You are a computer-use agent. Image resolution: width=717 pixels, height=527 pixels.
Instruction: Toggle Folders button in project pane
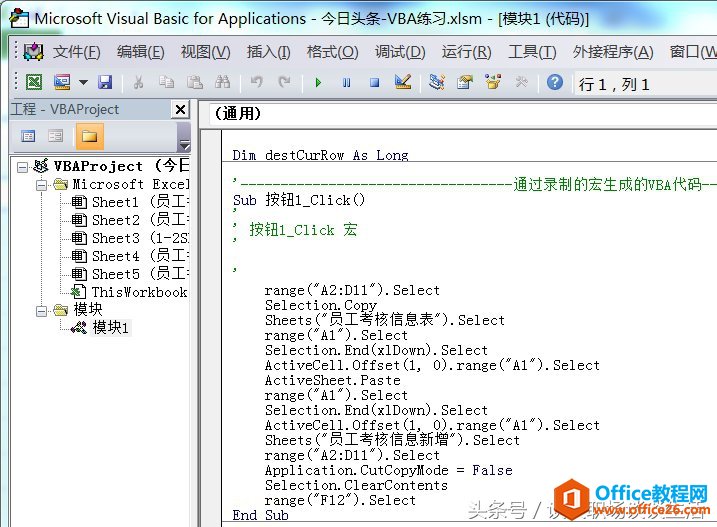pos(90,136)
